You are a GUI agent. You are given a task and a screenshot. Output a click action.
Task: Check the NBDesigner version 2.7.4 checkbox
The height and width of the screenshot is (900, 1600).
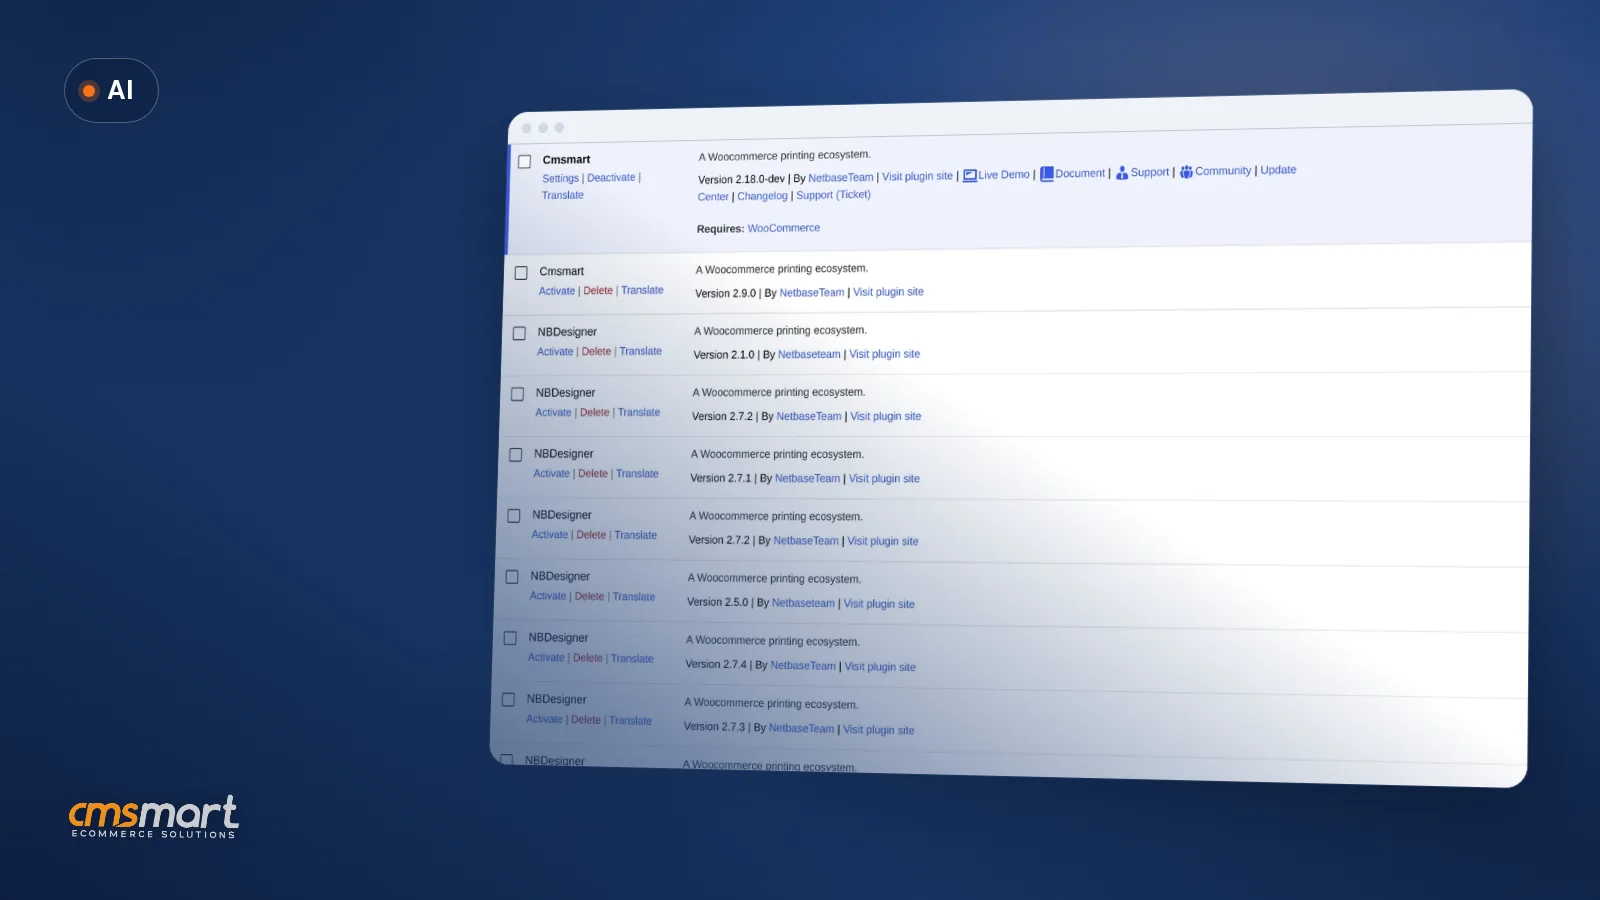coord(510,638)
